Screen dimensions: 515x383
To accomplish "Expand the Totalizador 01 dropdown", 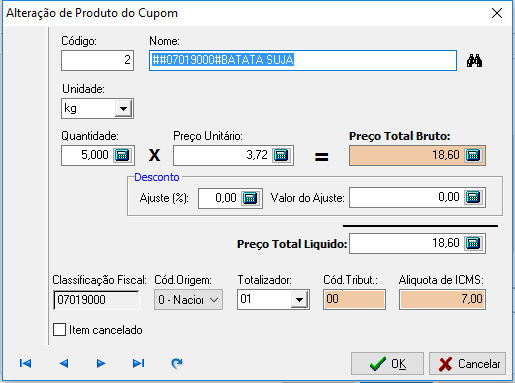I will (299, 300).
